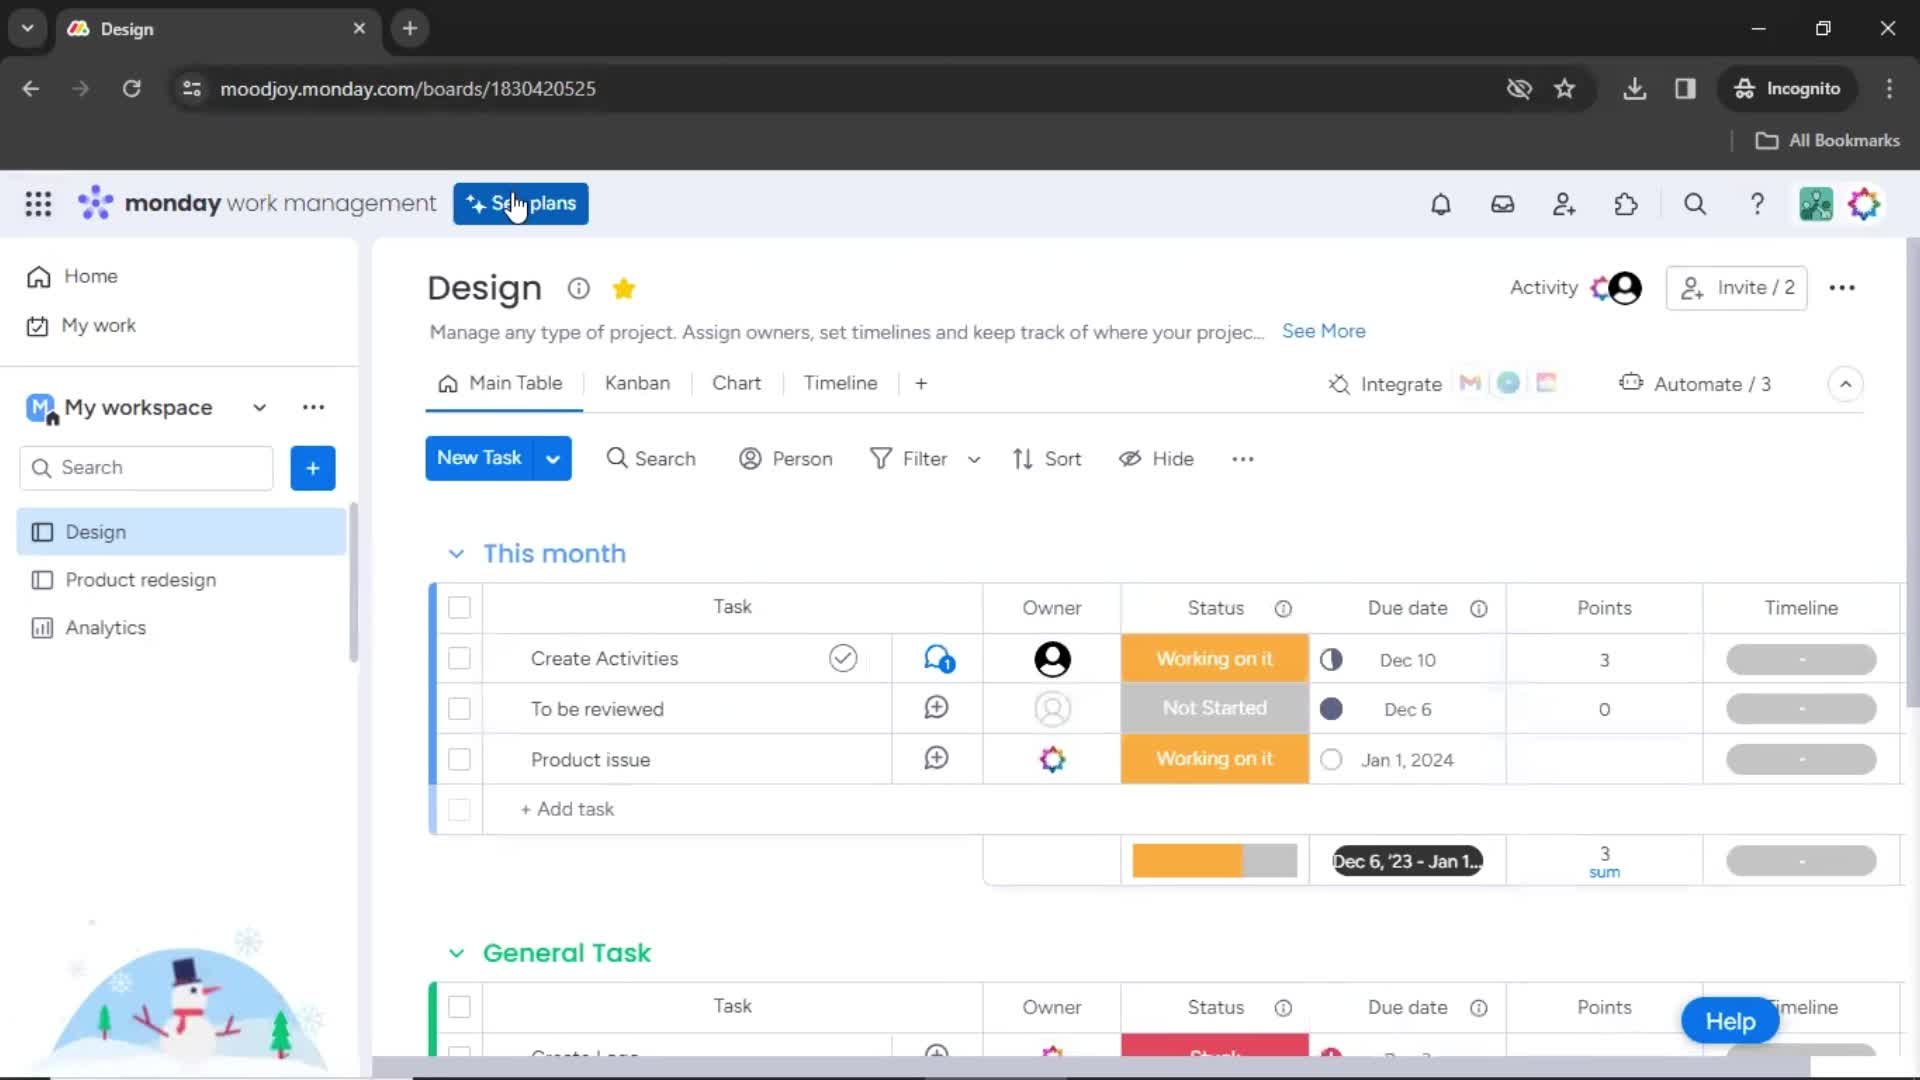Image resolution: width=1920 pixels, height=1080 pixels.
Task: Click the New Task button
Action: click(479, 459)
